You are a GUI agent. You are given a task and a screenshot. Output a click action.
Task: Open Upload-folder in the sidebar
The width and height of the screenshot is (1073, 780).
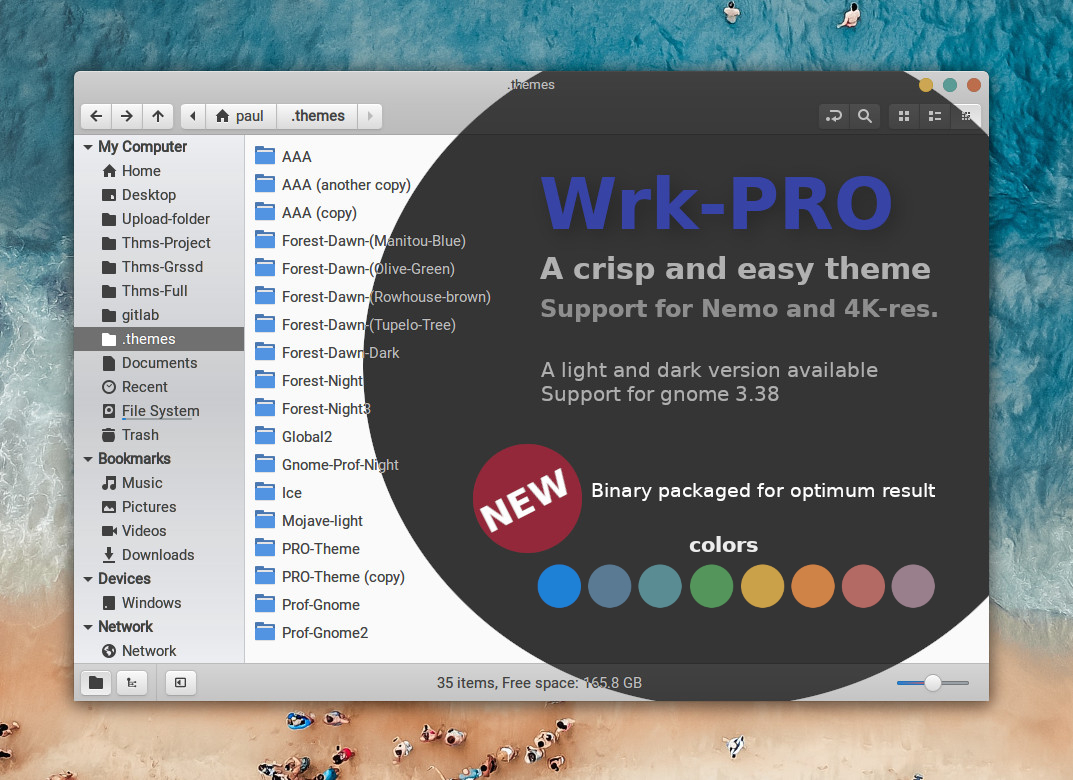(159, 219)
